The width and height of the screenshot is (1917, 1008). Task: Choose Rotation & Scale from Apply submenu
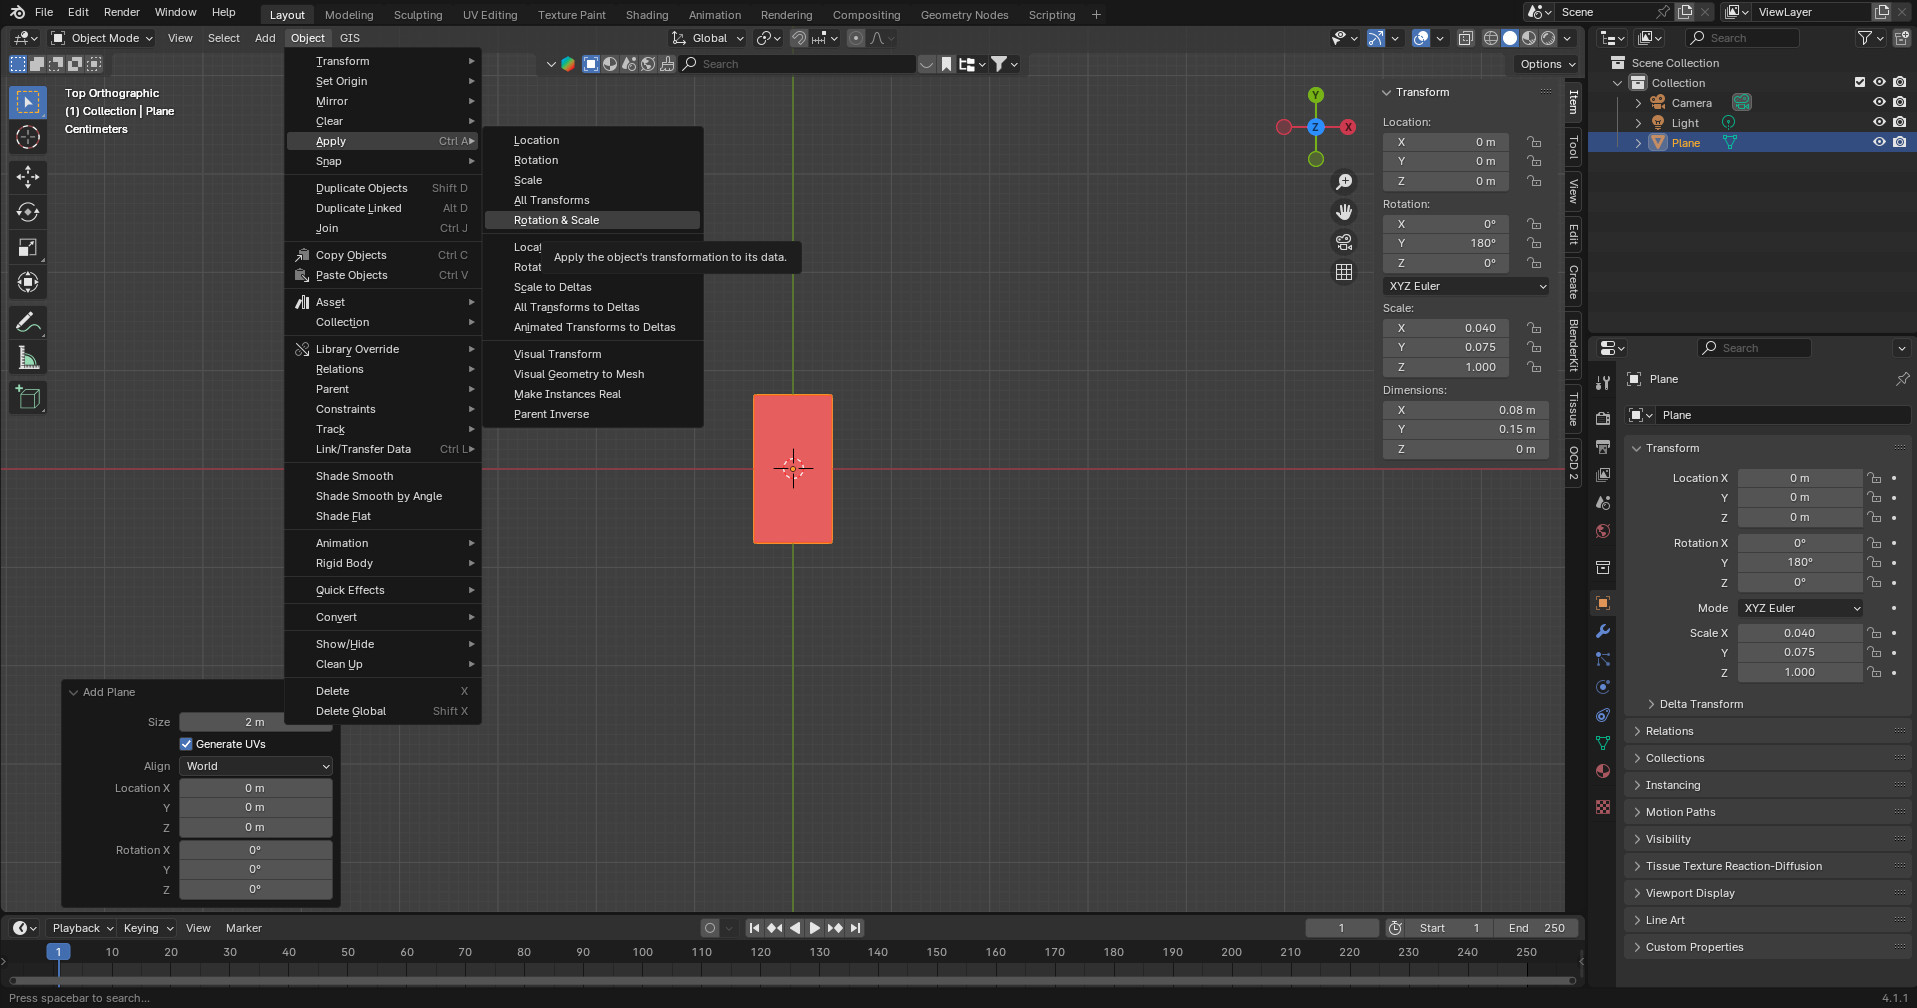[556, 220]
